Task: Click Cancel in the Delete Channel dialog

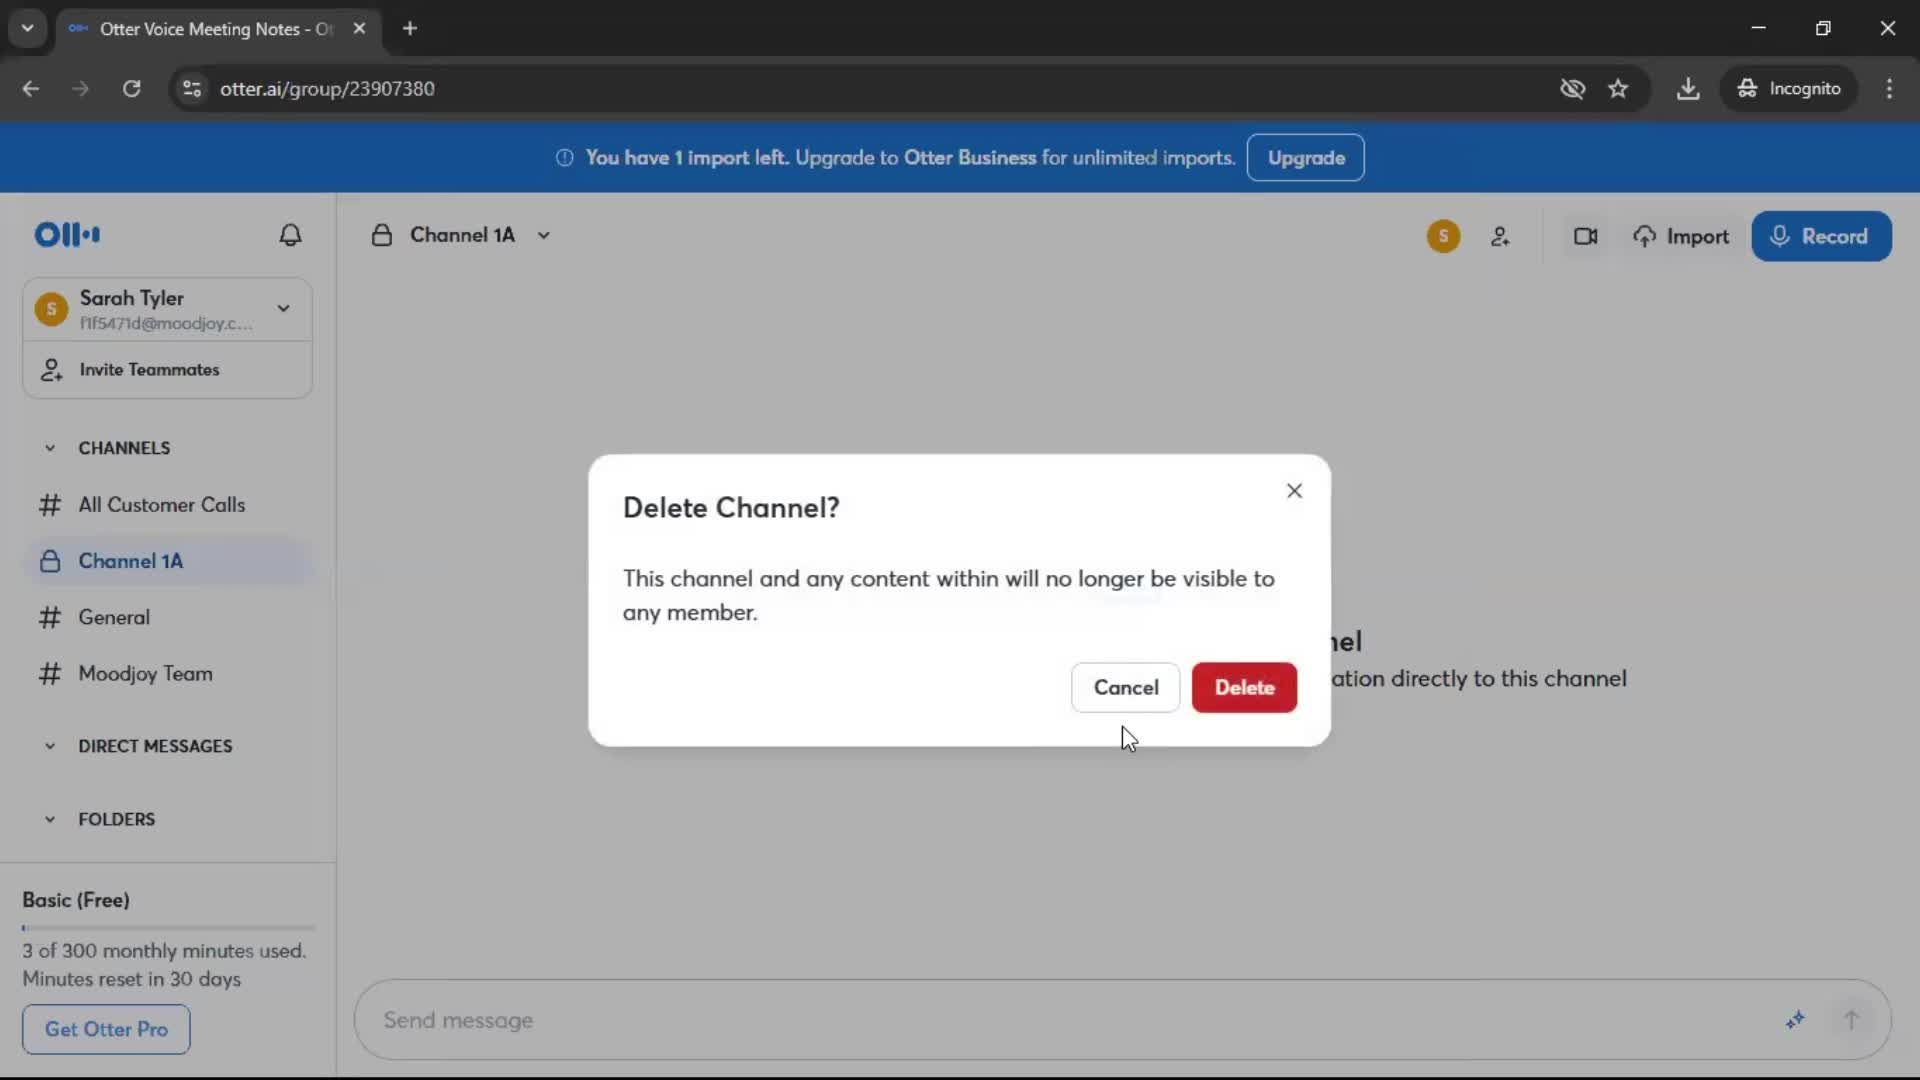Action: 1125,688
